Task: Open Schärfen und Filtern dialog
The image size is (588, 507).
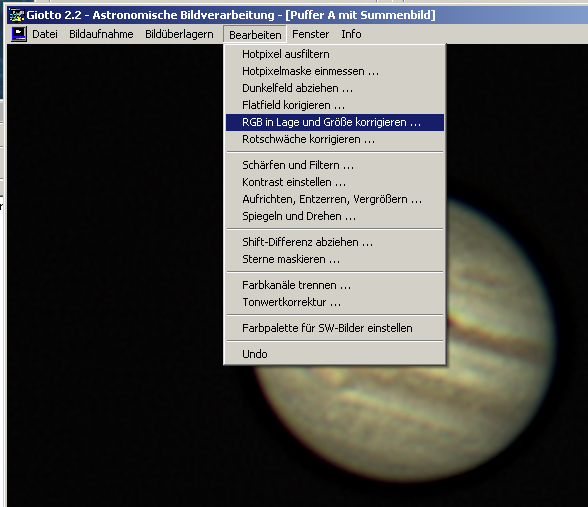Action: 335,165
